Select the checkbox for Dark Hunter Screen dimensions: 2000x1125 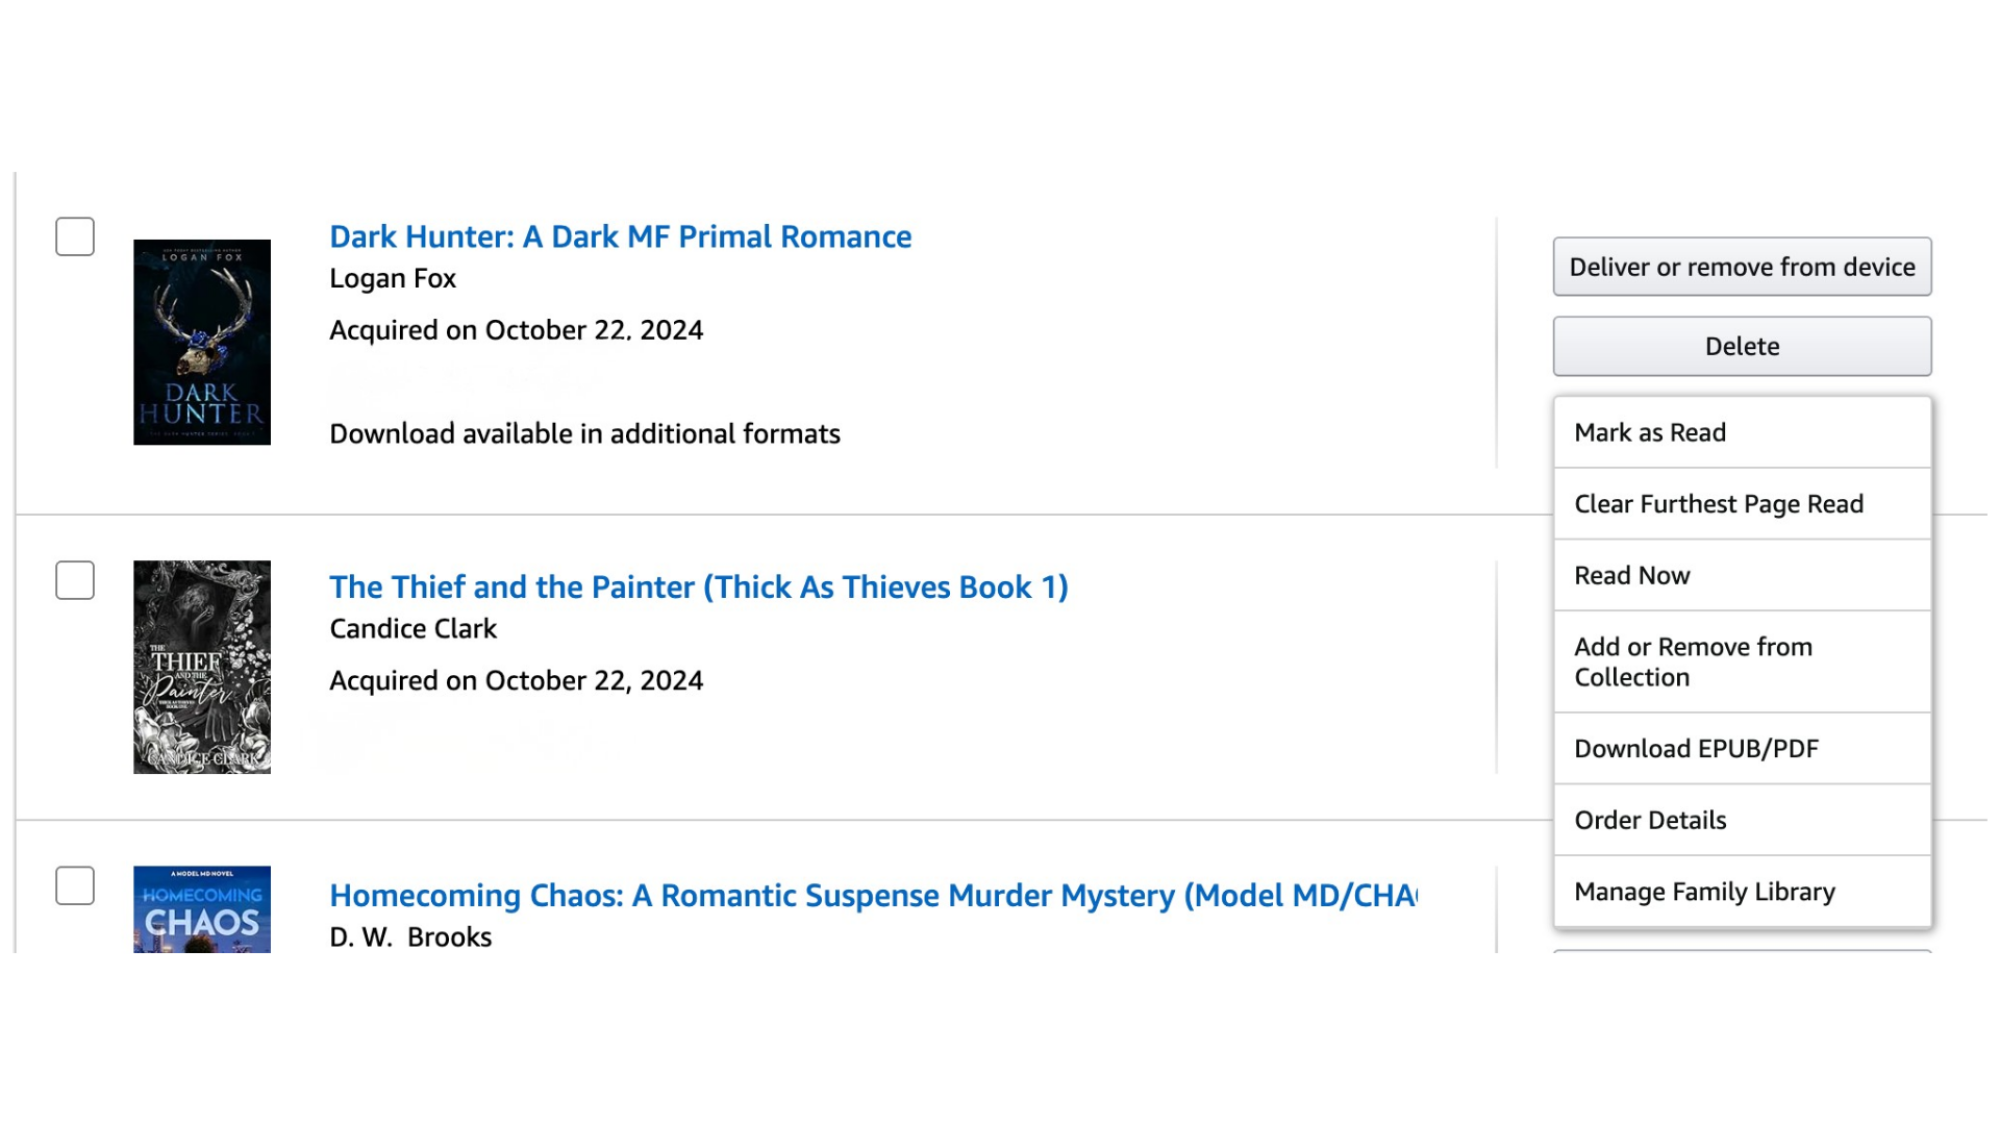[75, 238]
